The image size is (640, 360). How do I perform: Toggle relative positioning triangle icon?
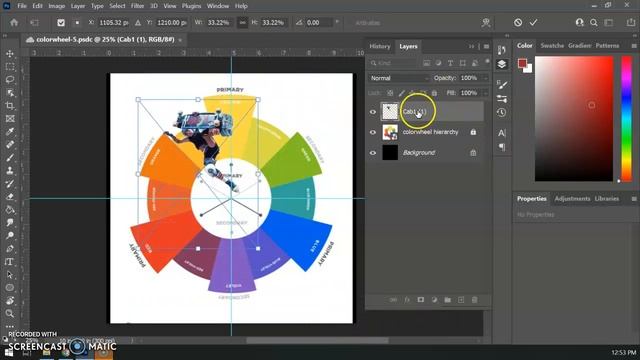(x=138, y=23)
